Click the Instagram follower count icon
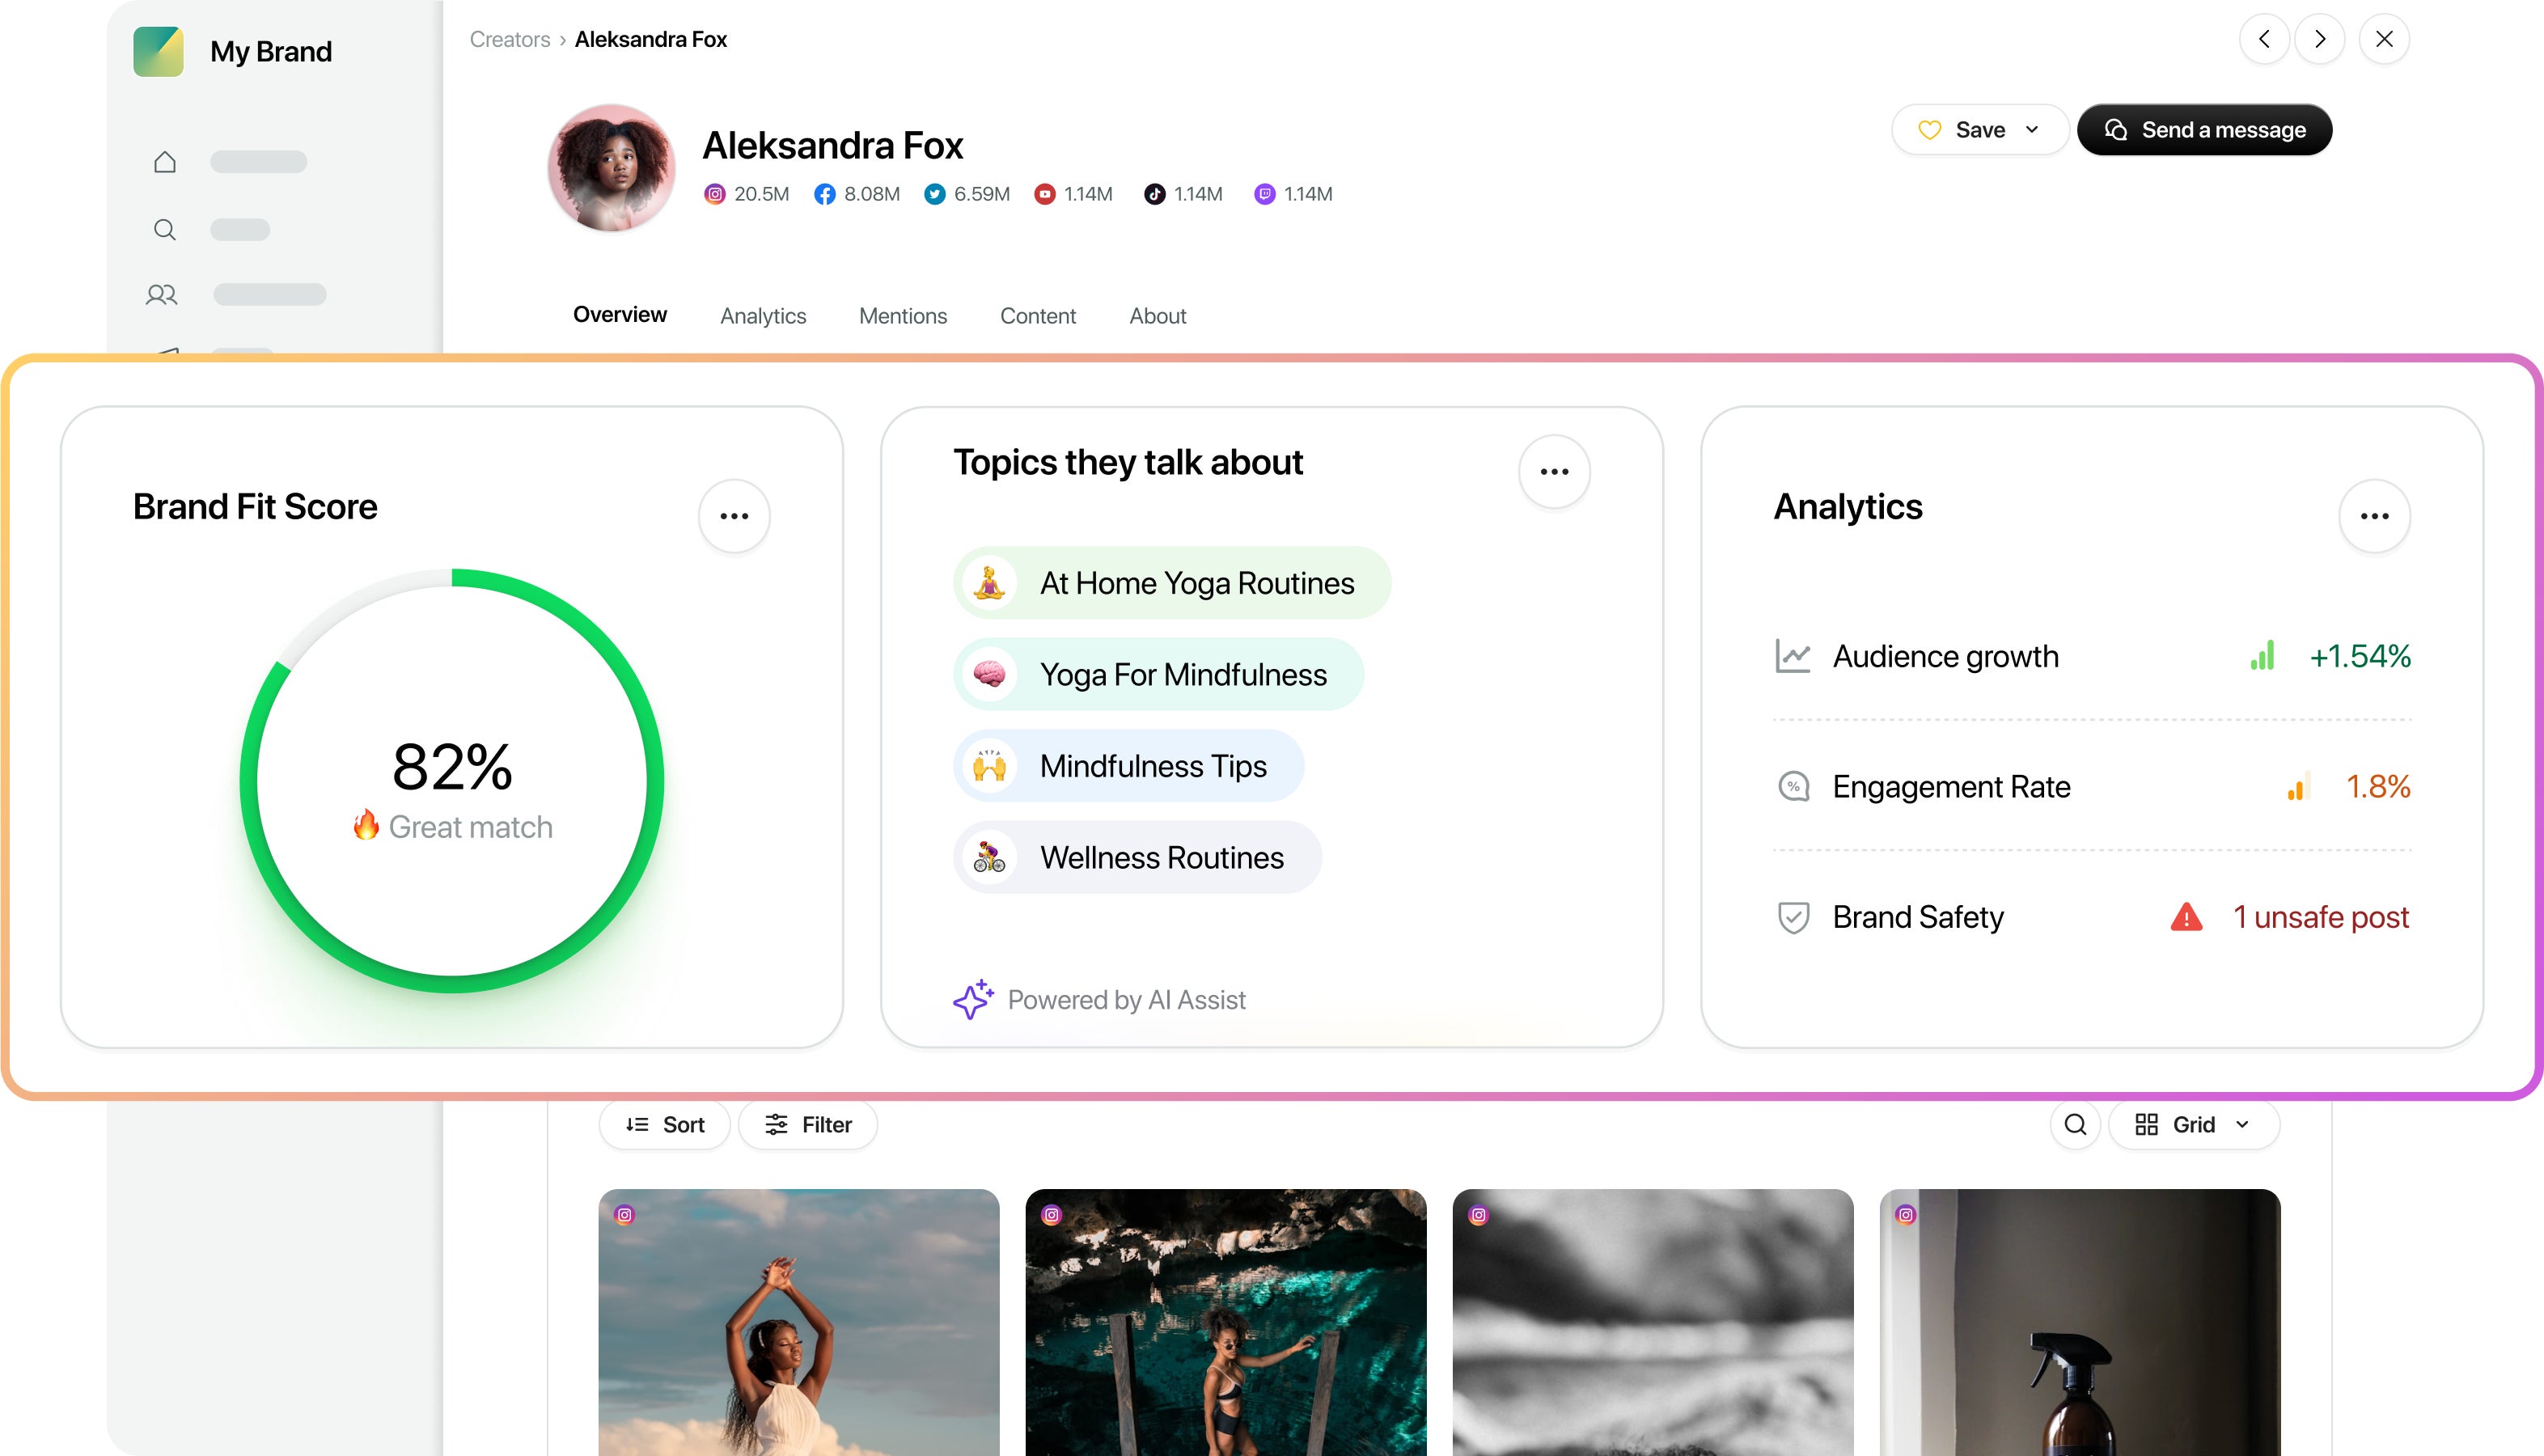The width and height of the screenshot is (2544, 1456). pos(716,194)
